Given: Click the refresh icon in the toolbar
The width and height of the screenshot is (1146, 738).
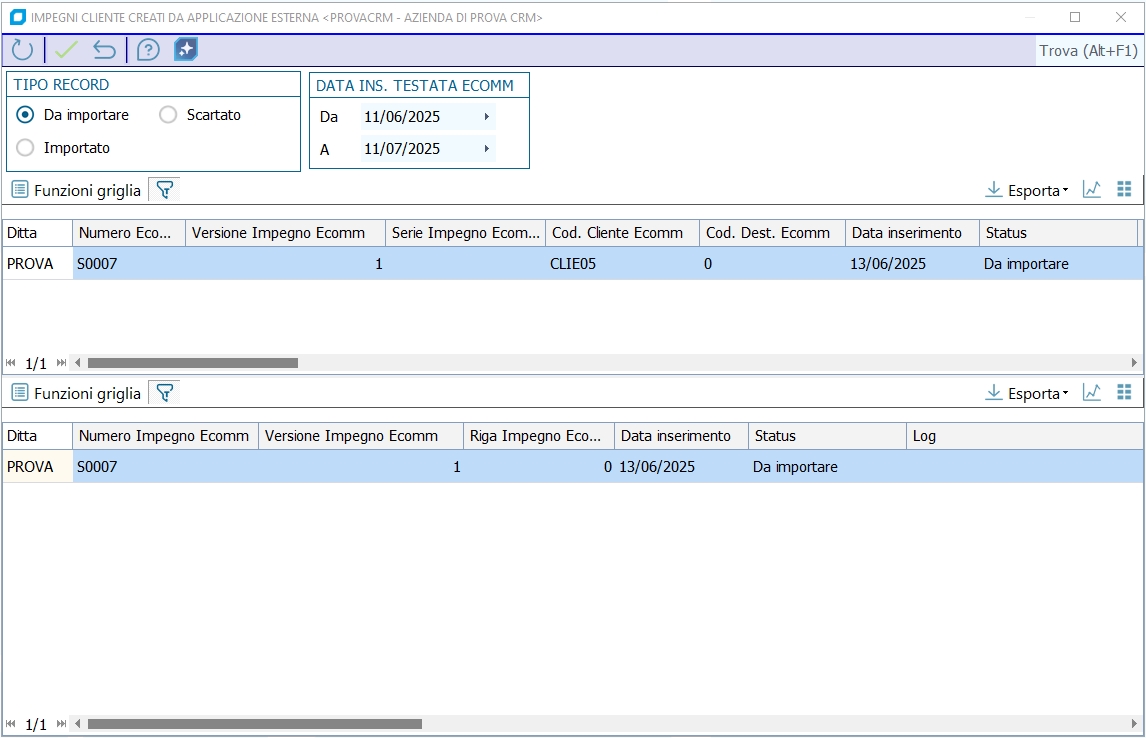Looking at the screenshot, I should pos(22,50).
